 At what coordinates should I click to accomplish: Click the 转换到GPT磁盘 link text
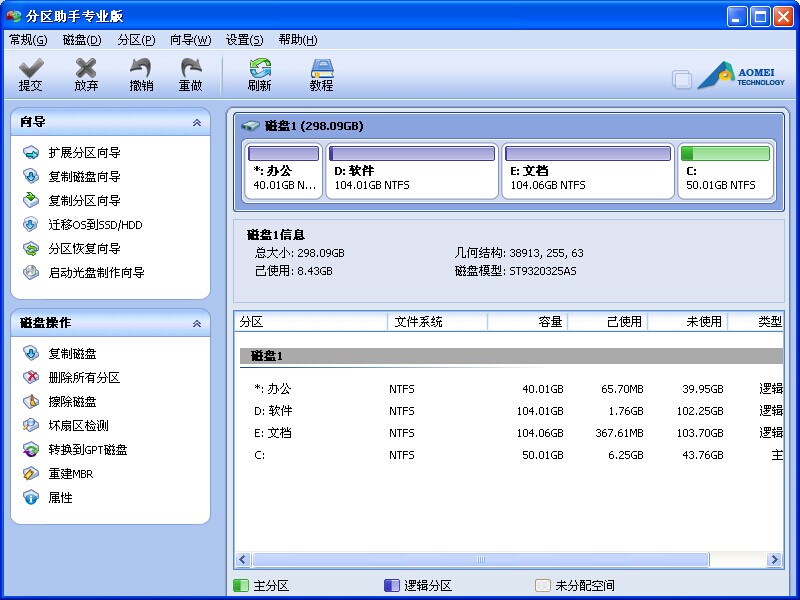[x=88, y=449]
